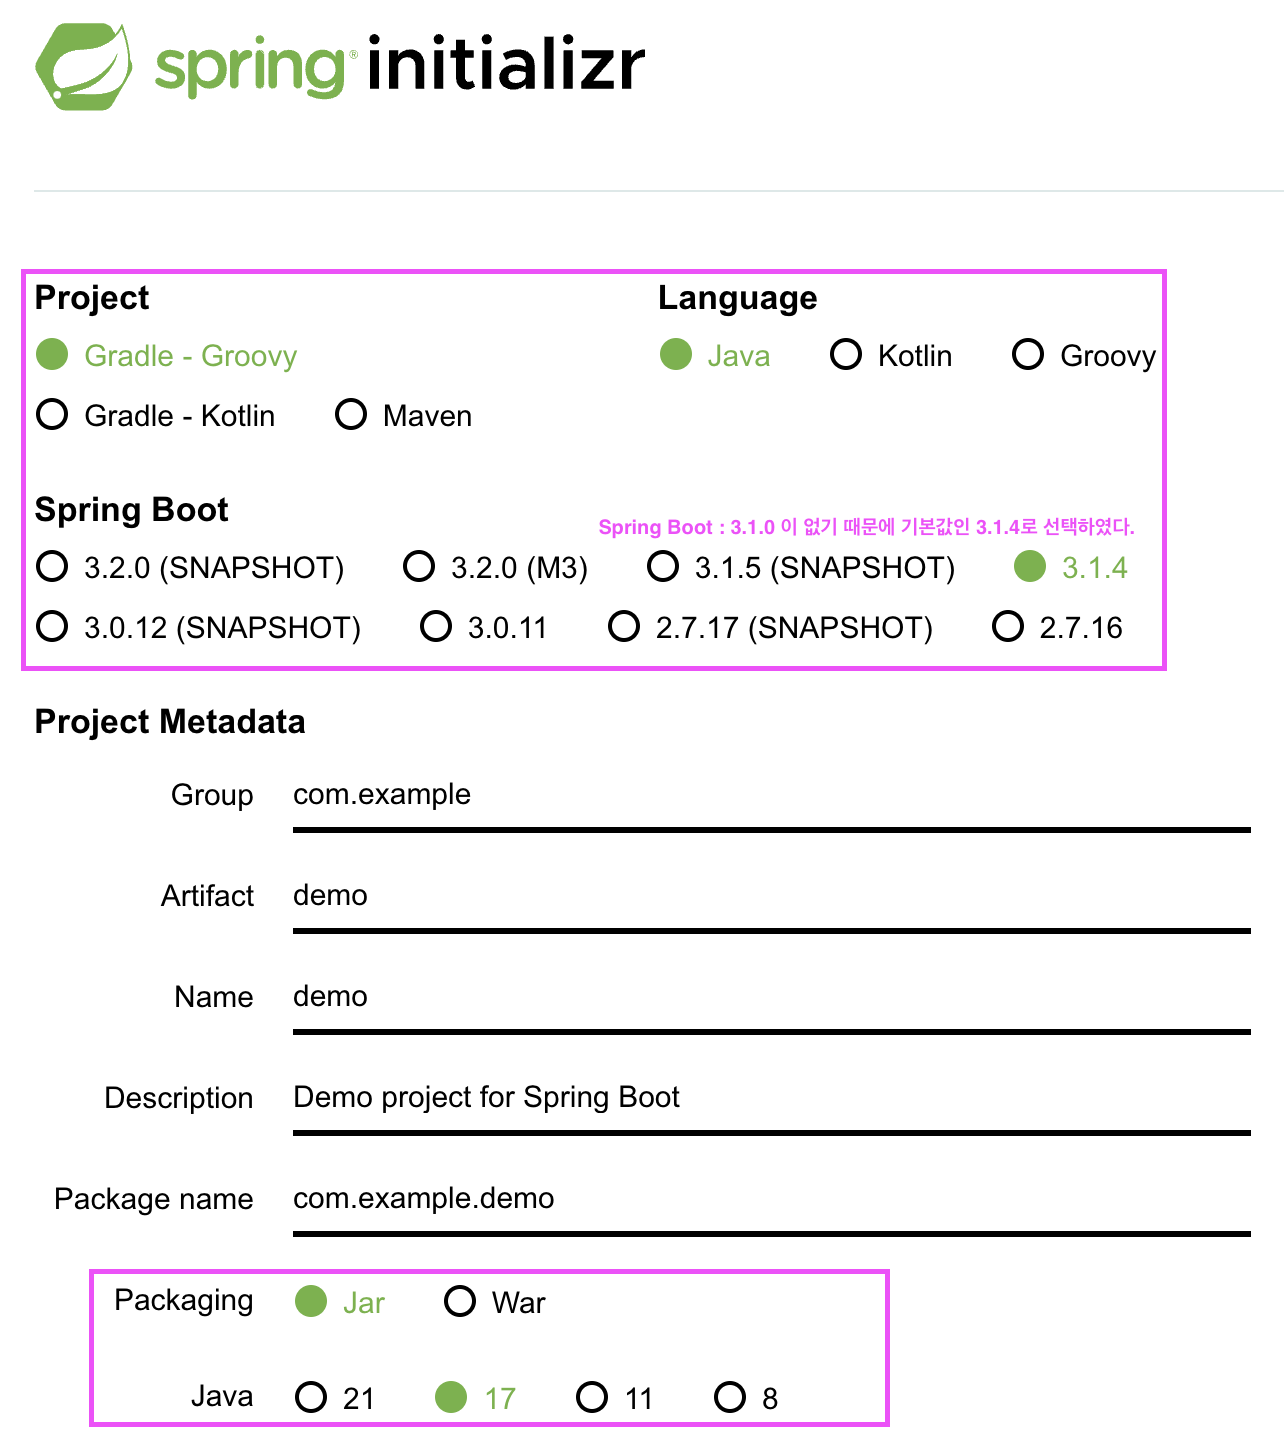Select Spring Boot version 3.0.11
Image resolution: width=1284 pixels, height=1444 pixels.
[484, 627]
